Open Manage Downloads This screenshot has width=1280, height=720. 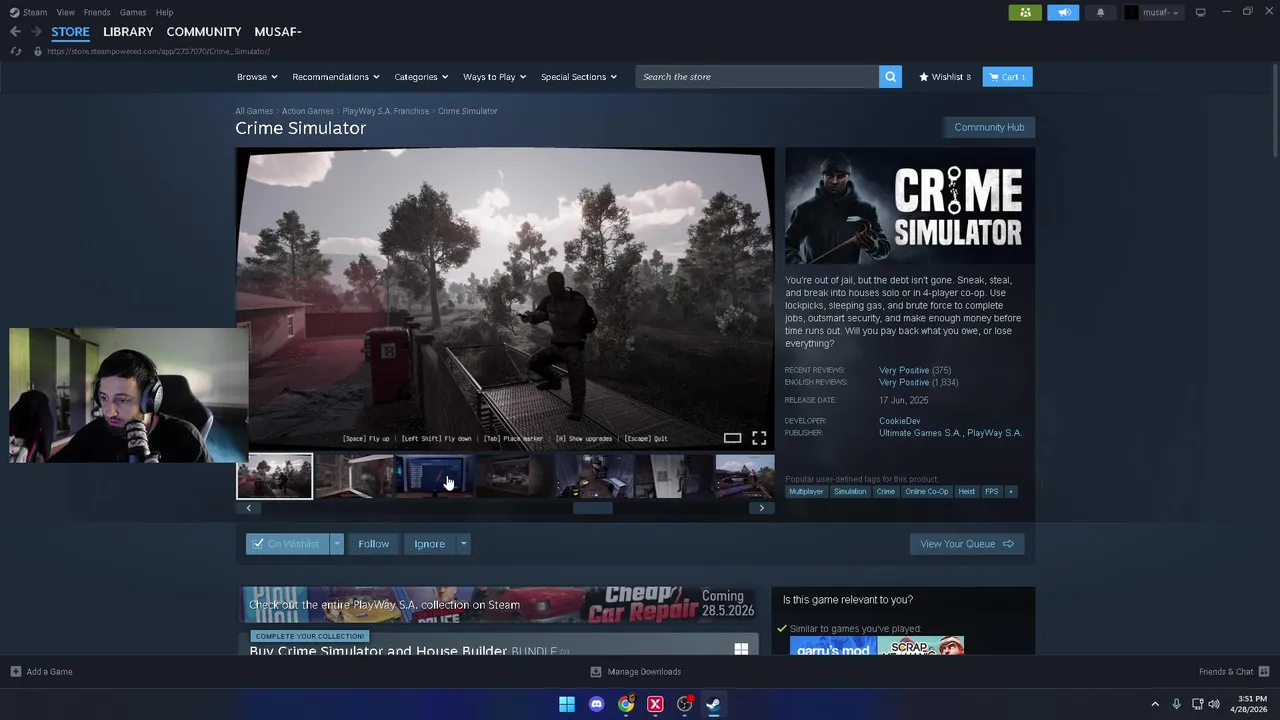point(636,672)
